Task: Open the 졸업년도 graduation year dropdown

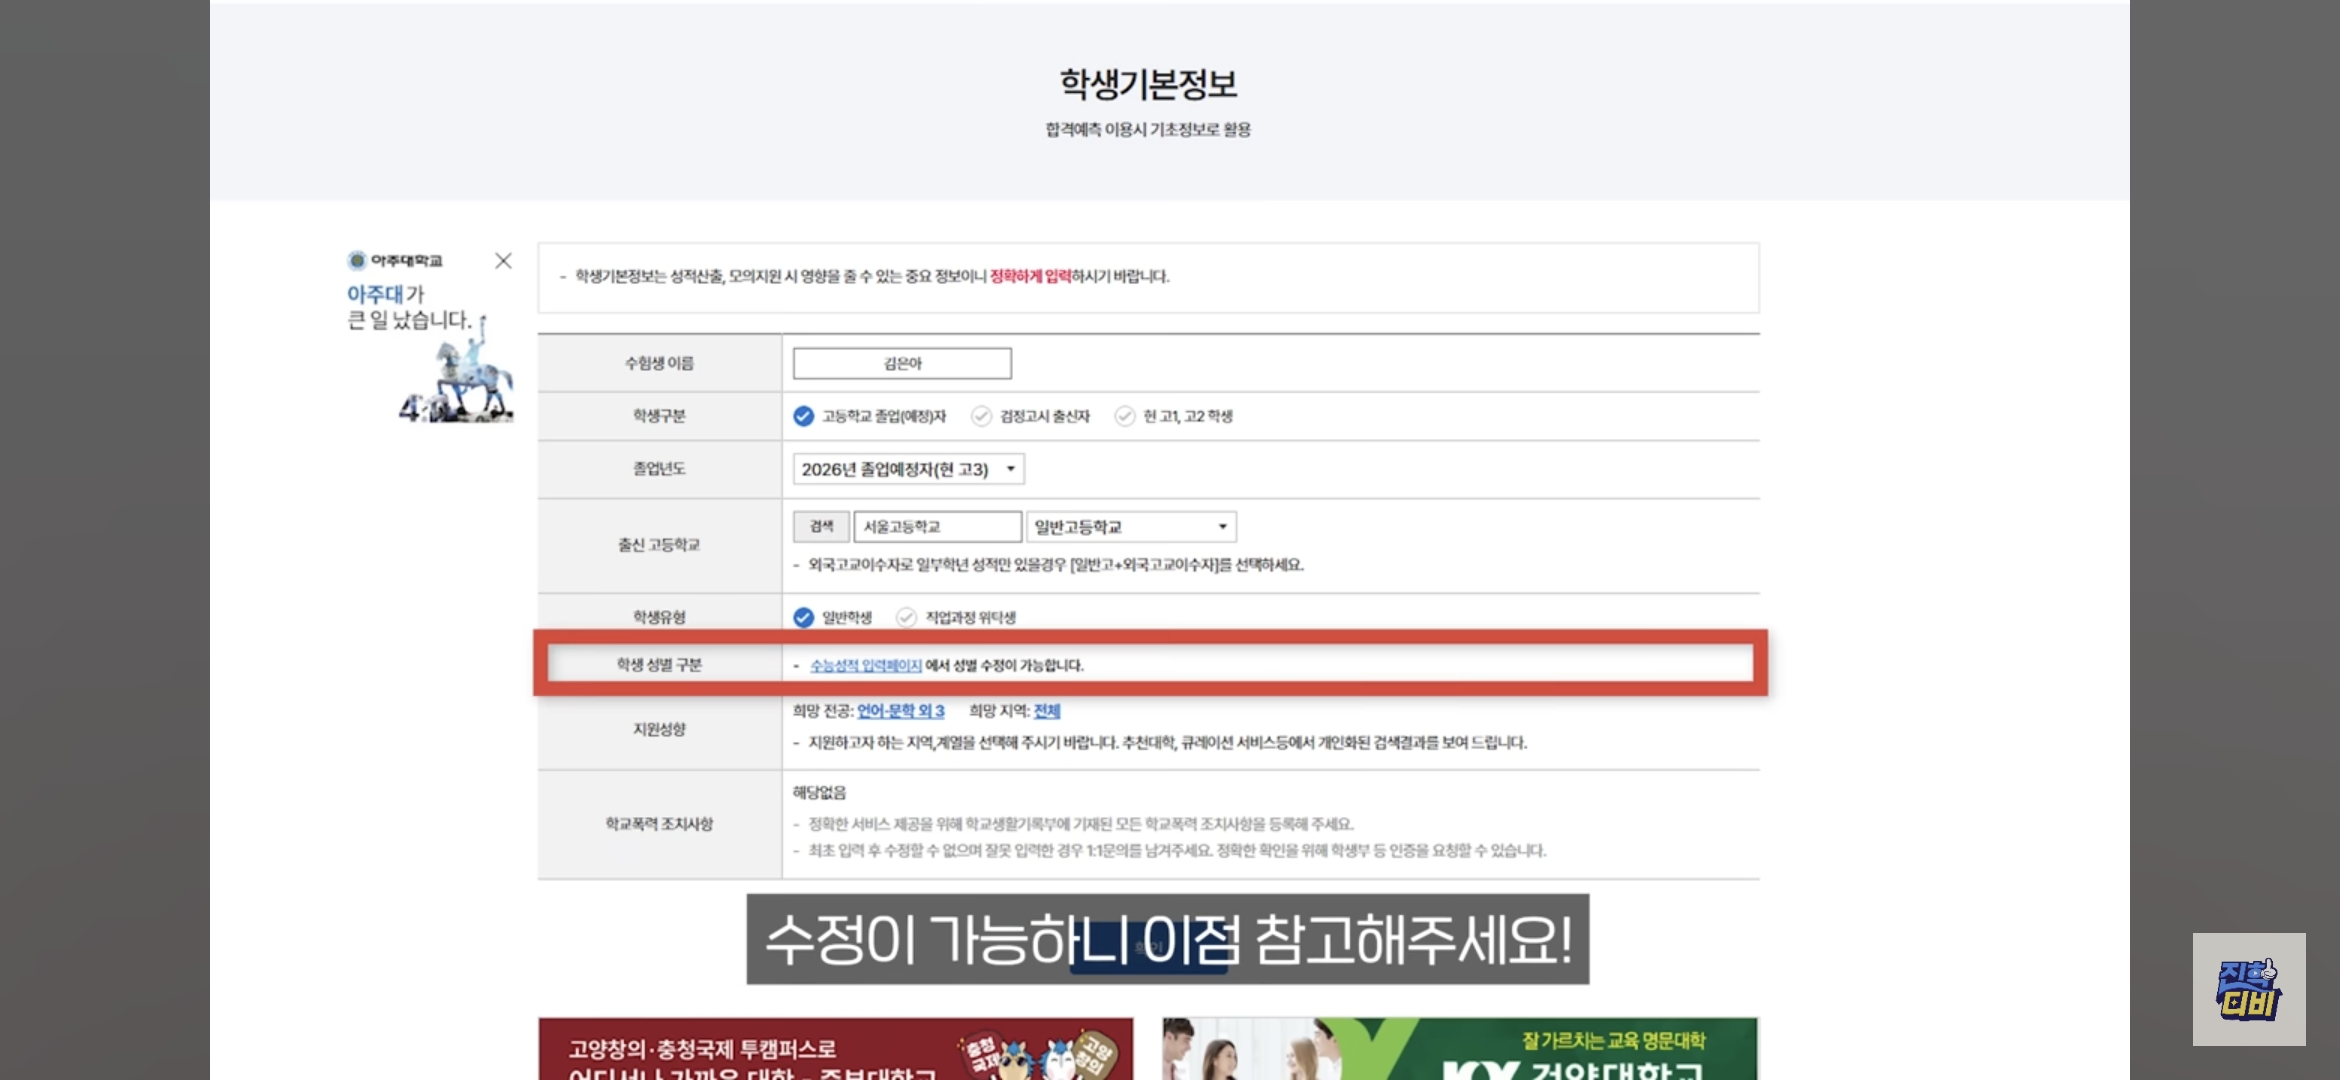Action: [x=908, y=469]
